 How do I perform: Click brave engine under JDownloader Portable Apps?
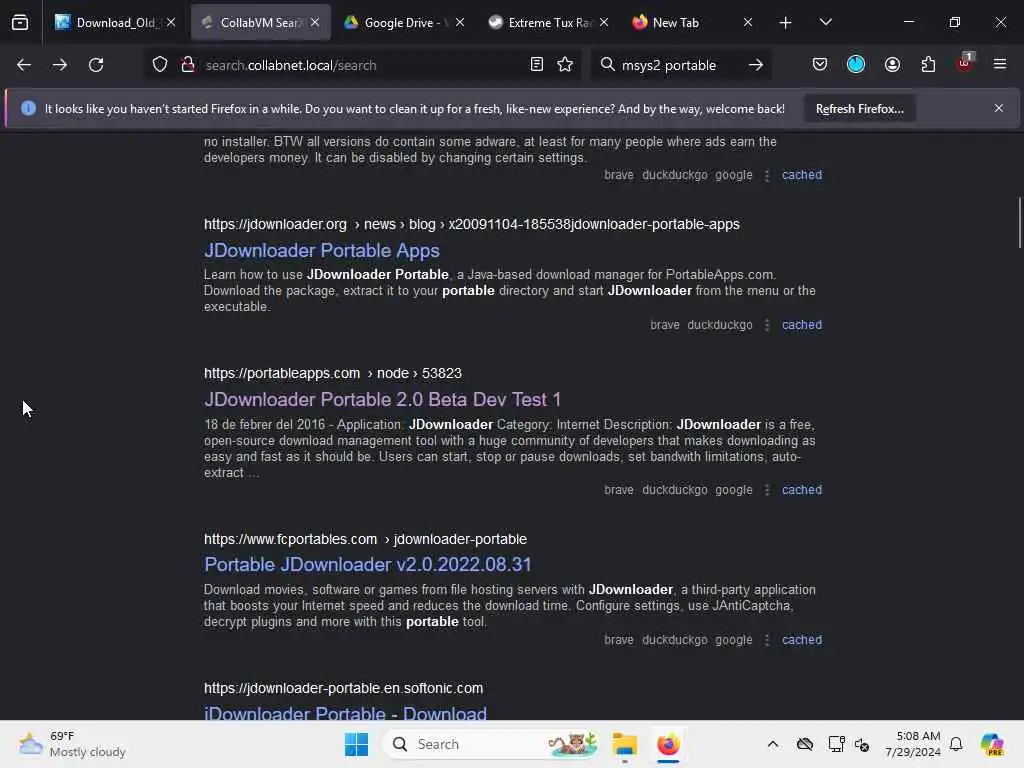tap(665, 325)
